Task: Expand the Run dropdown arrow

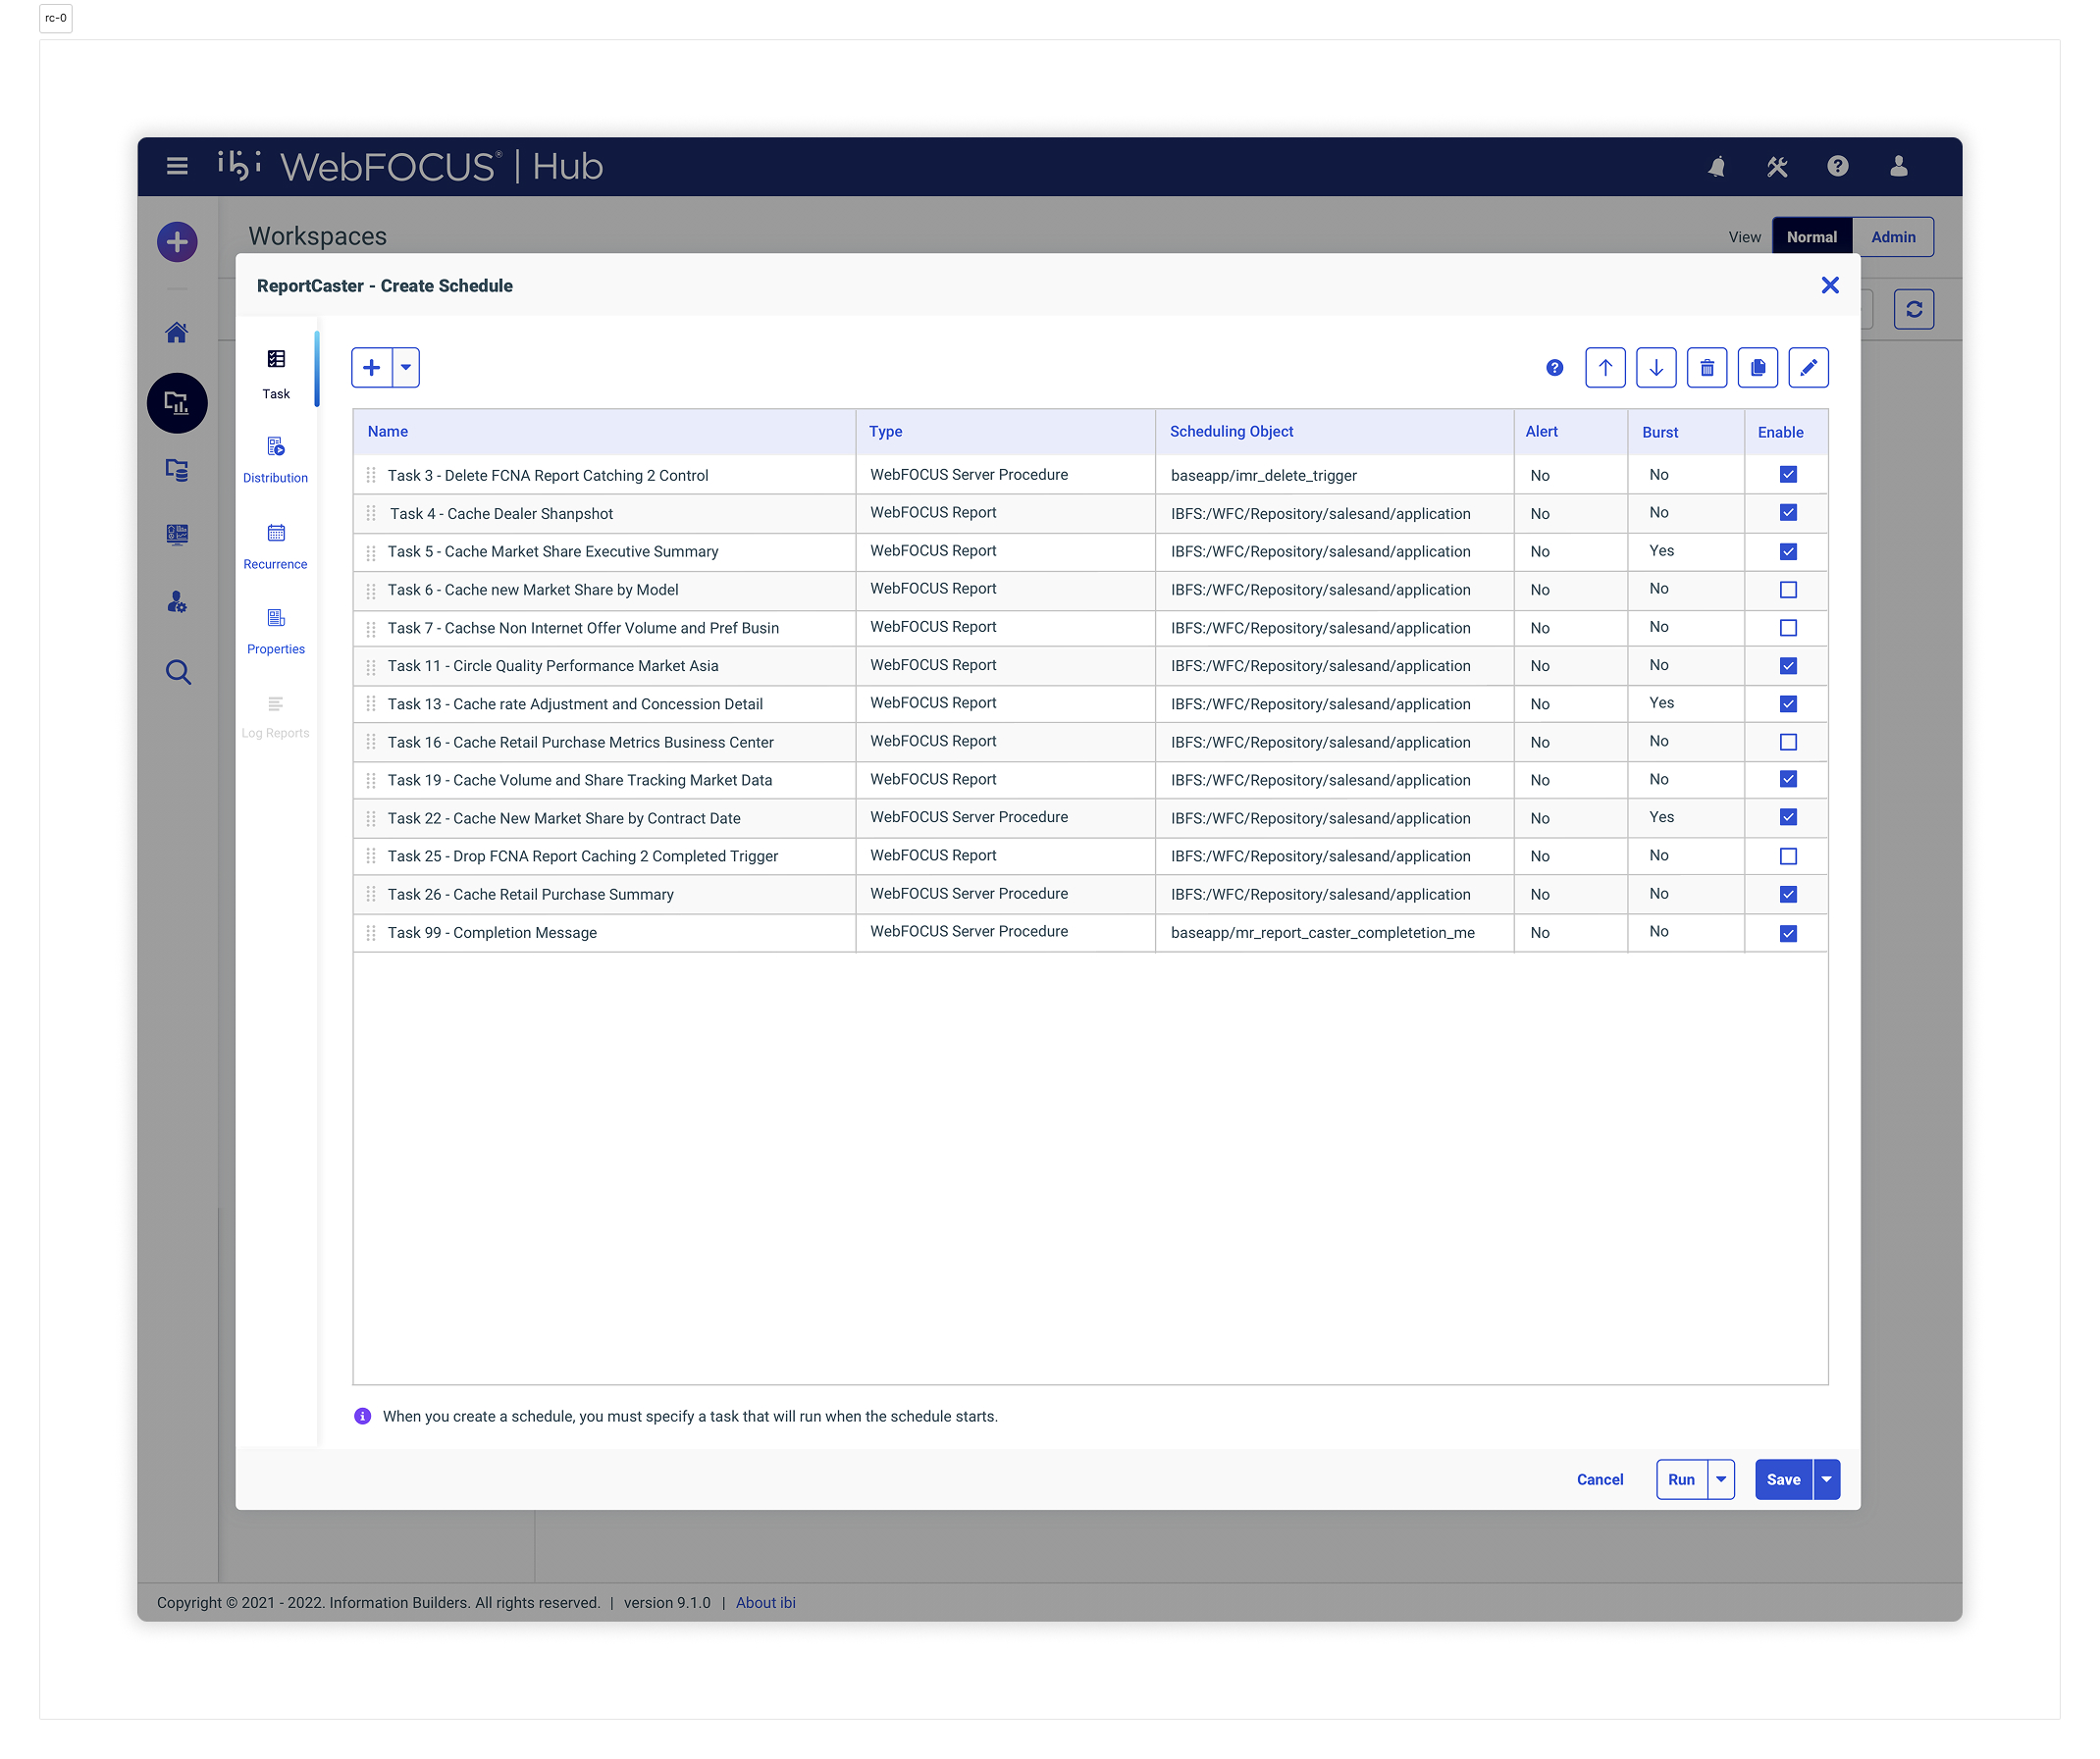Action: (x=1721, y=1479)
